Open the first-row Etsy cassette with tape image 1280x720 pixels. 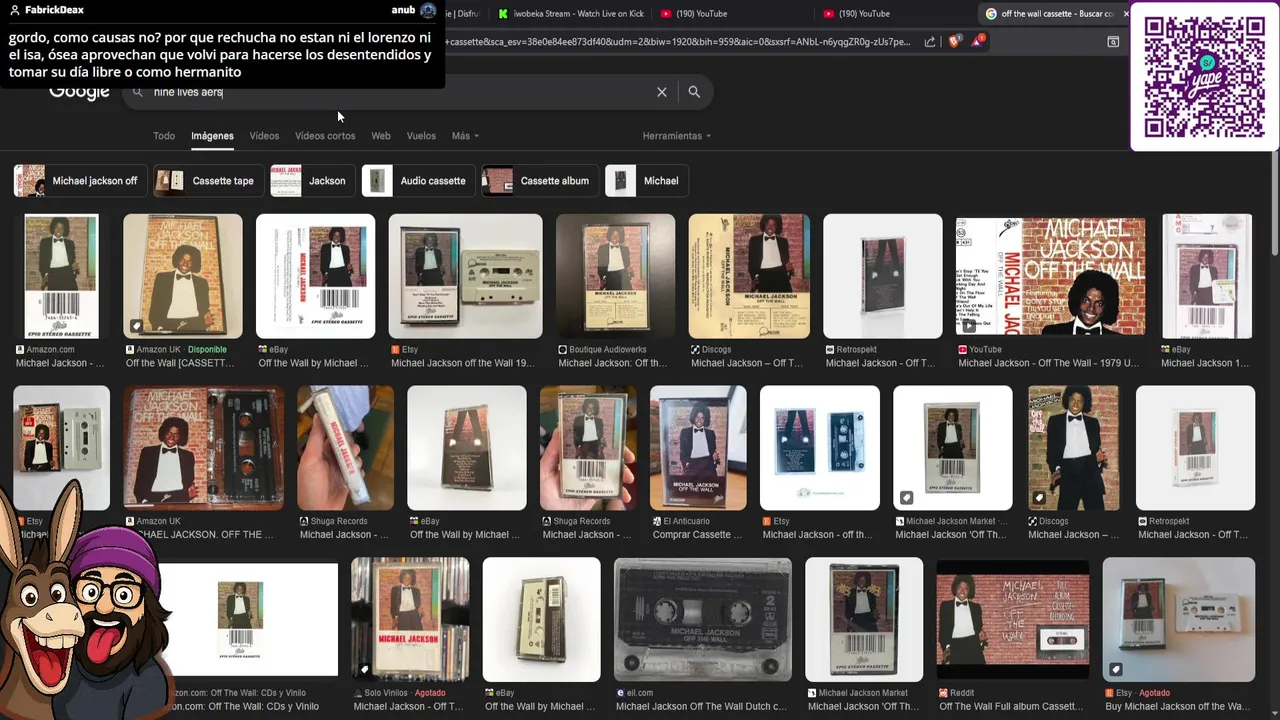(465, 276)
